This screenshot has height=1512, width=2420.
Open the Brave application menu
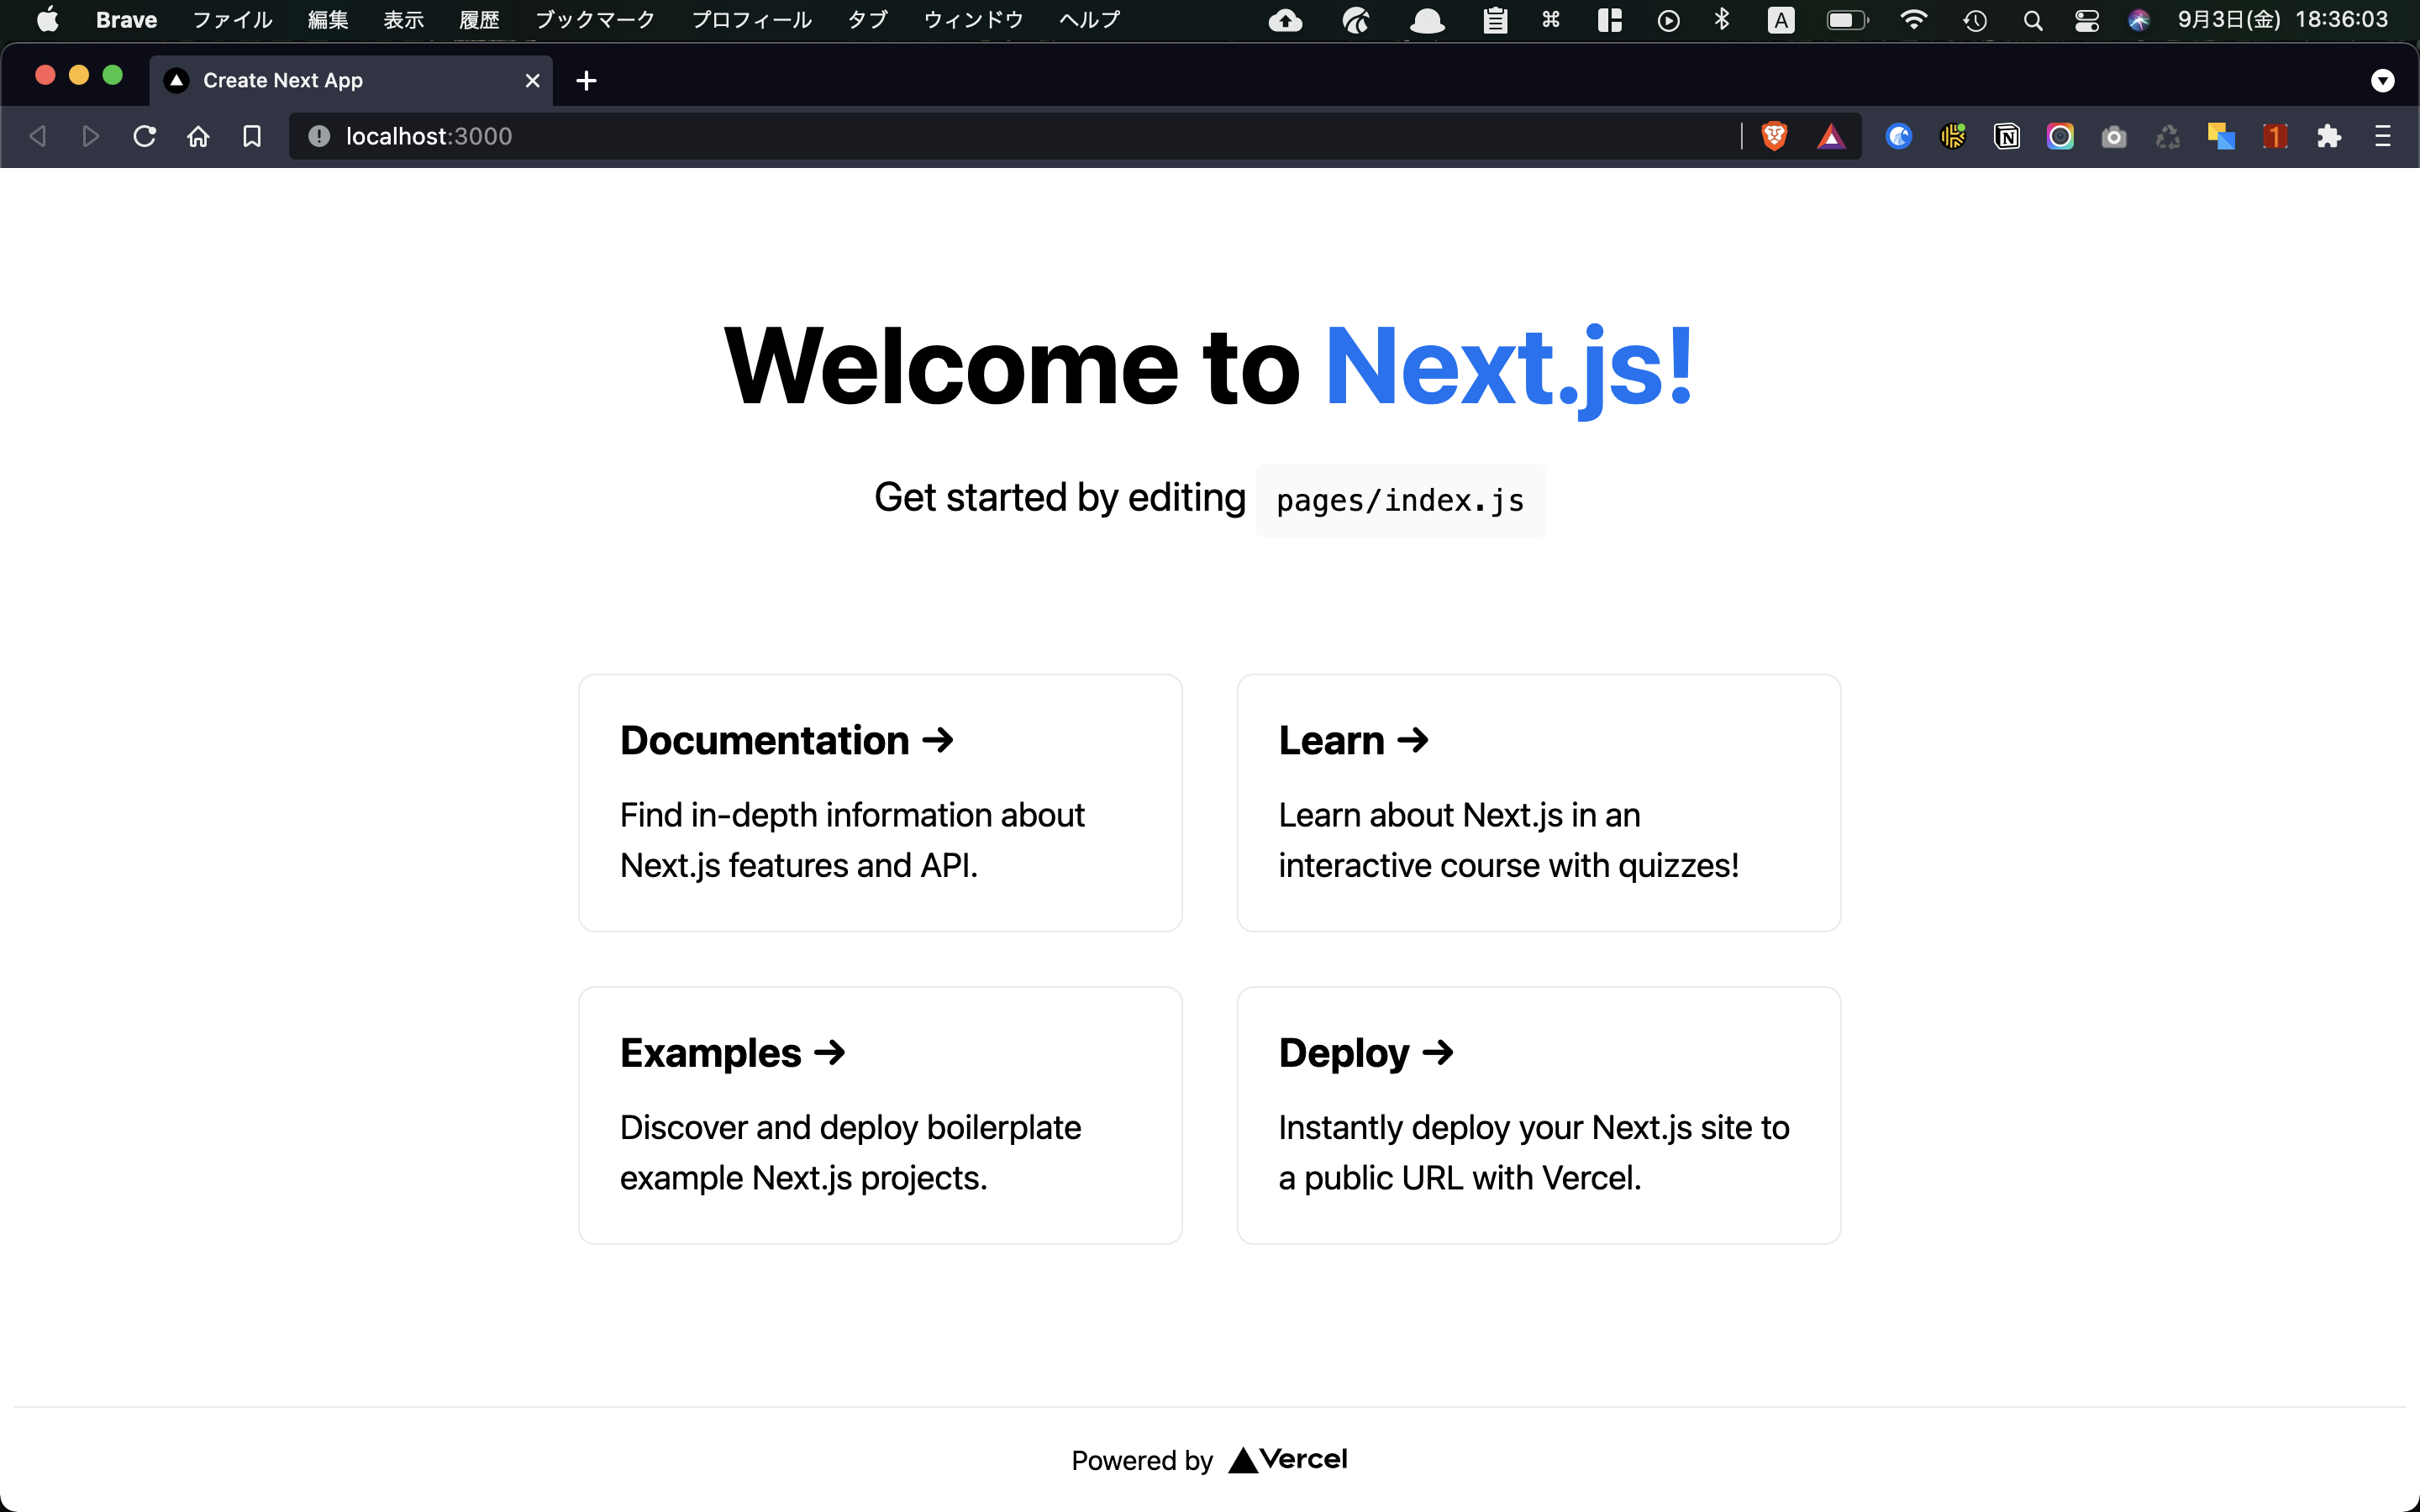[x=126, y=20]
